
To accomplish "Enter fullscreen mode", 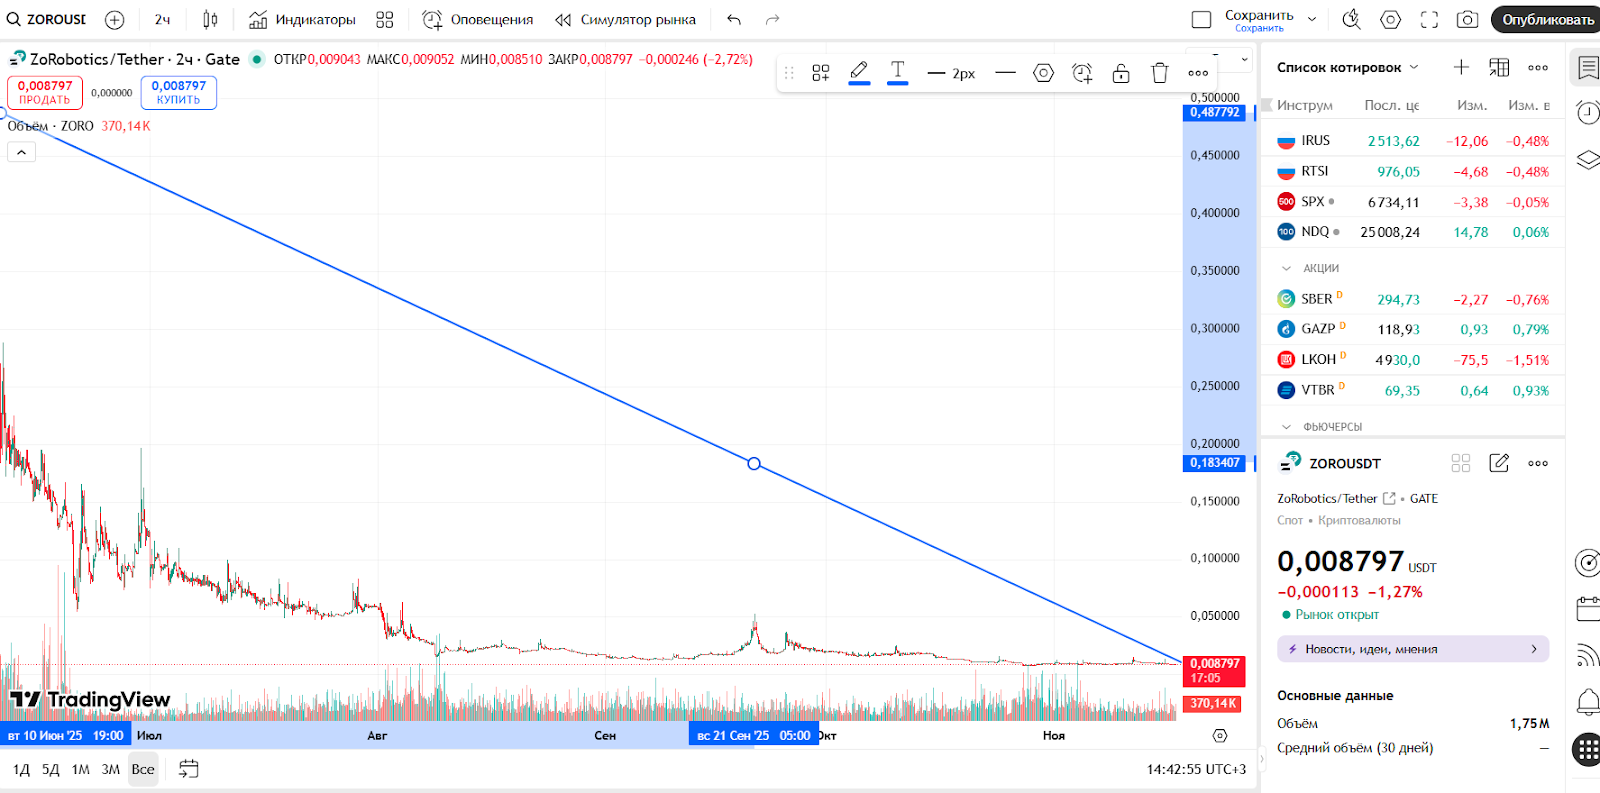I will 1429,19.
